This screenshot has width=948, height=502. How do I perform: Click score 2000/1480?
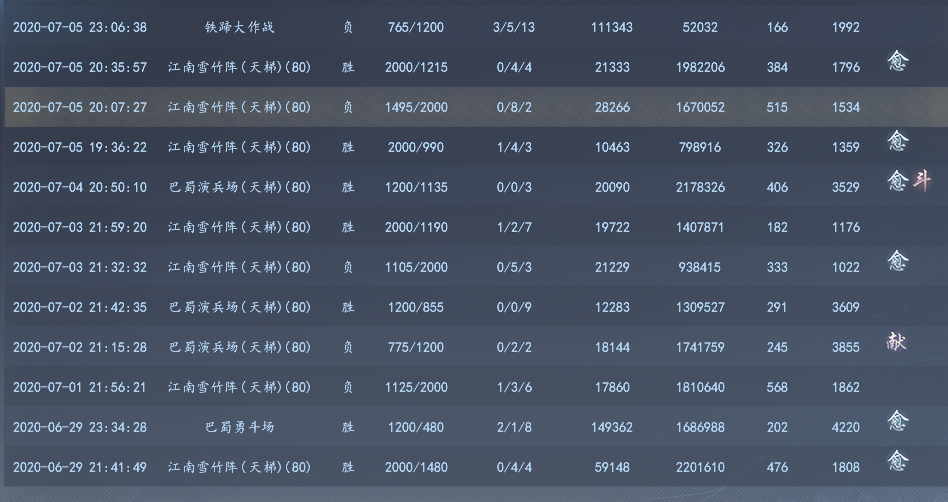416,467
